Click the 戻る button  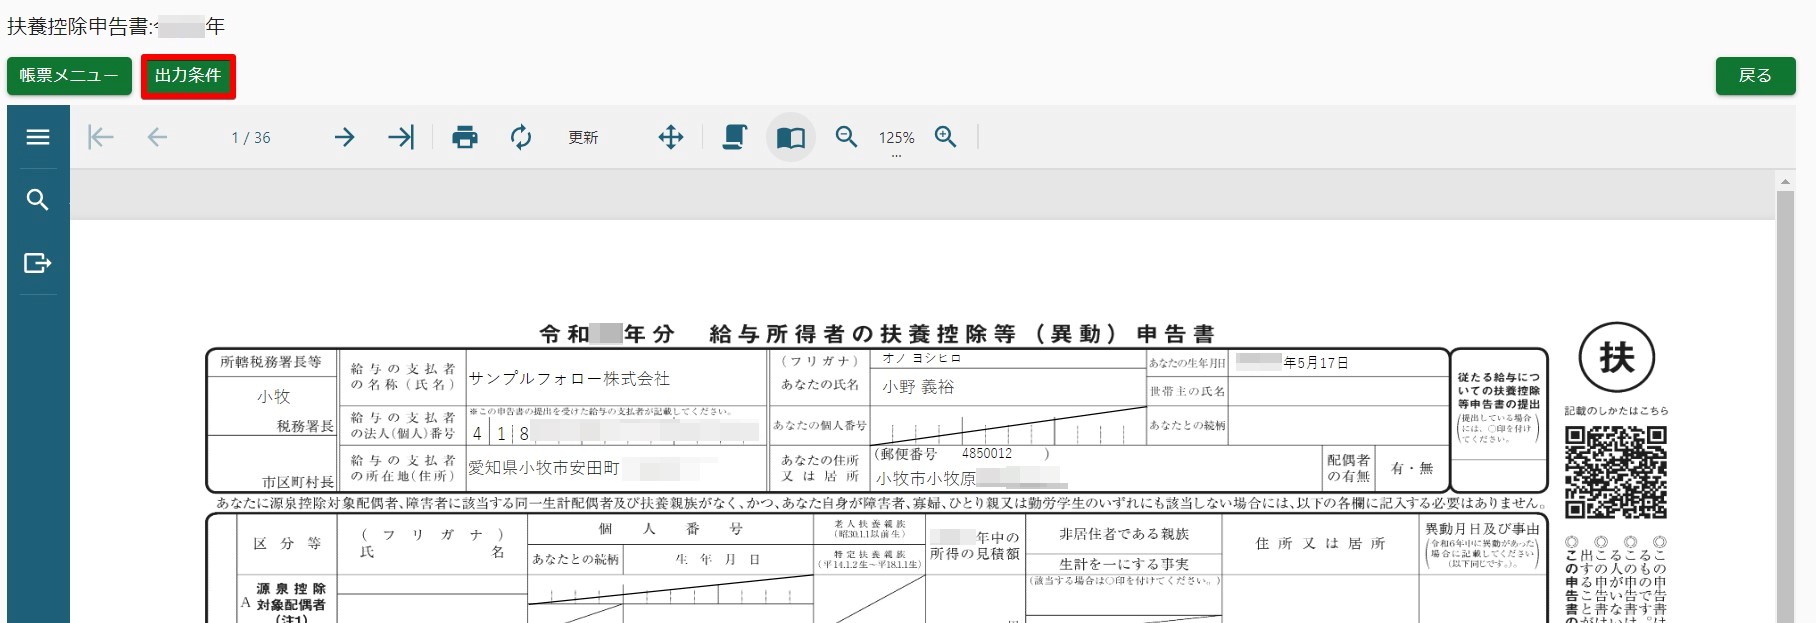click(1755, 76)
